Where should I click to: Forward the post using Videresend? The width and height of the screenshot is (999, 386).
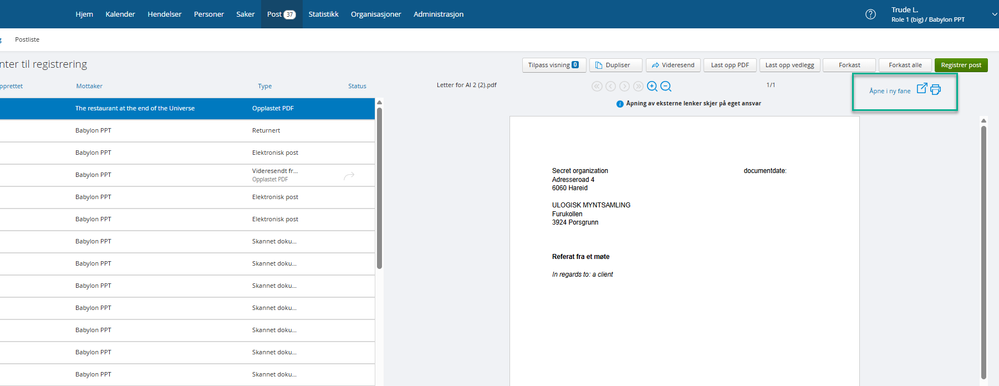(x=673, y=65)
